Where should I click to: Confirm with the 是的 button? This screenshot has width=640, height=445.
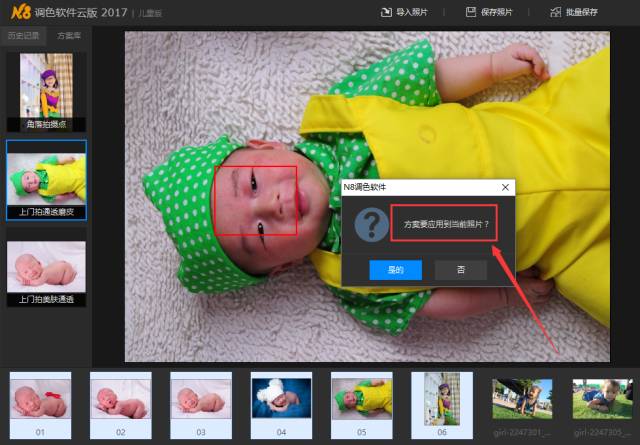click(394, 270)
